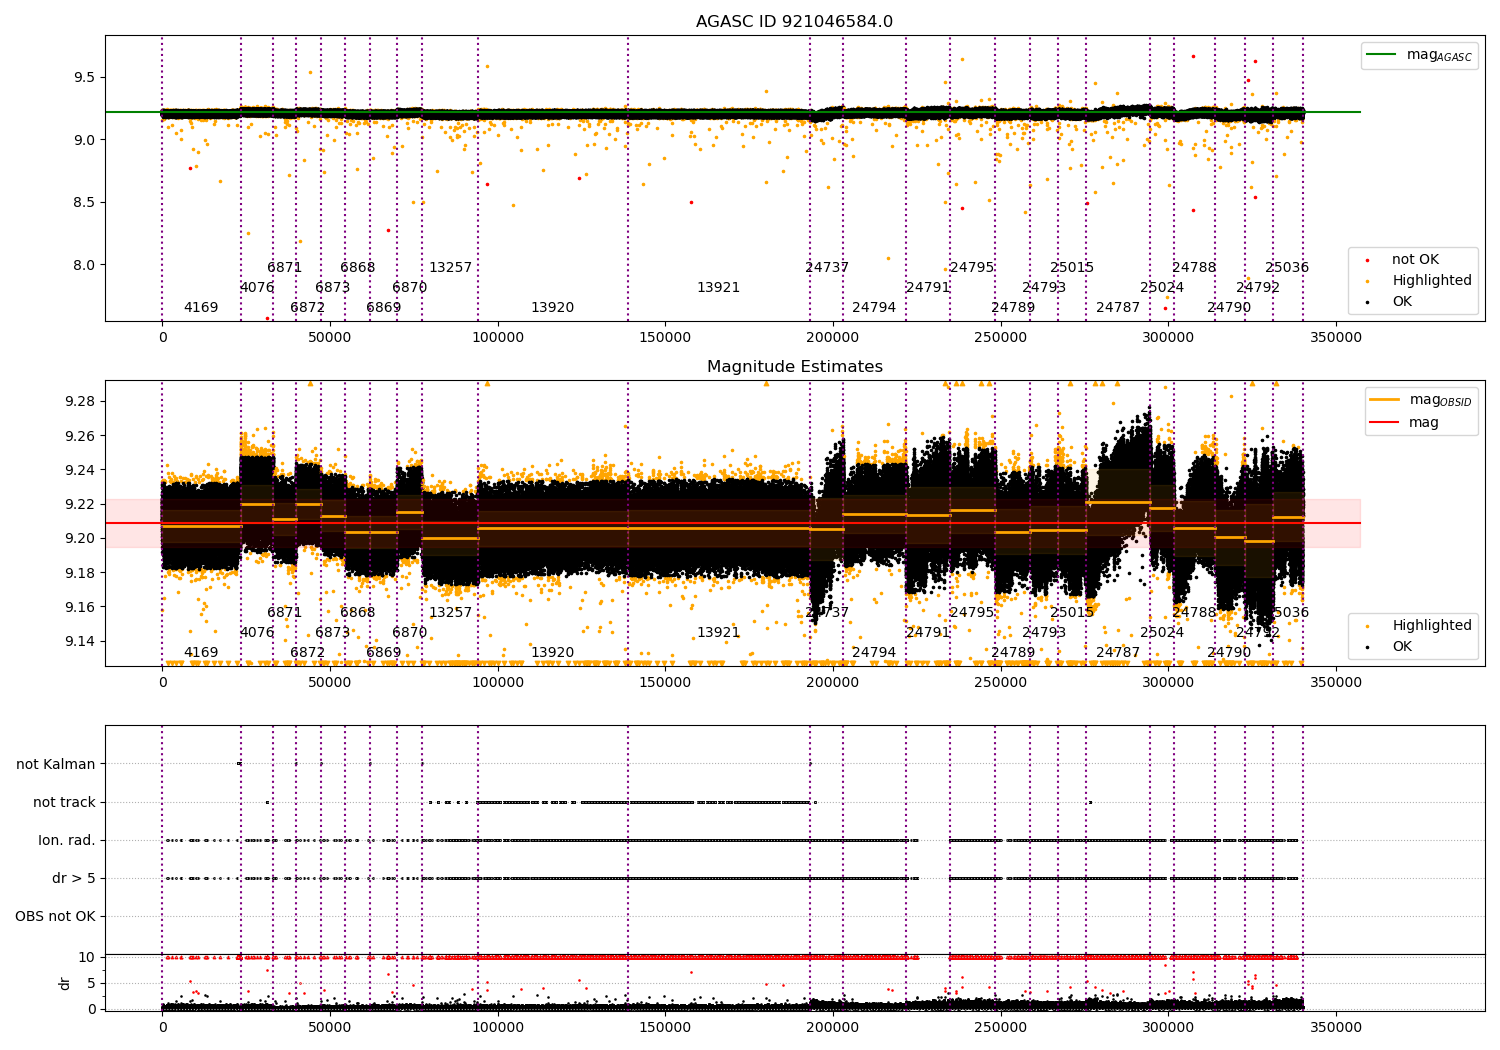Click obsid label 13257 in middle plot
This screenshot has height=1050, width=1500.
coord(451,613)
